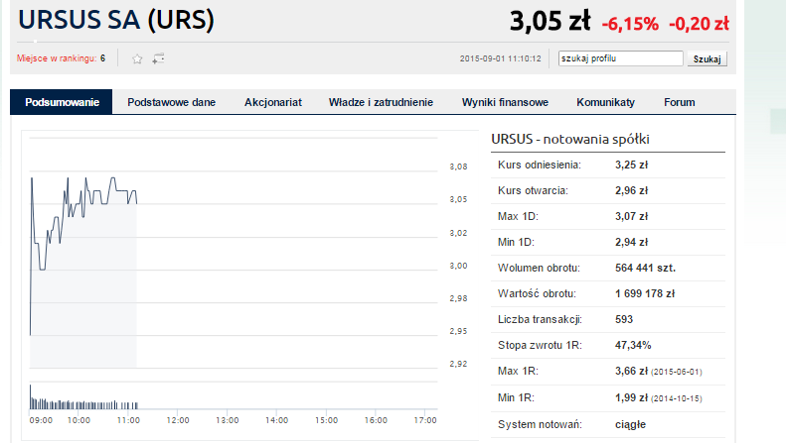
Task: Click Max 1D value 3,07 zł
Action: tap(631, 216)
